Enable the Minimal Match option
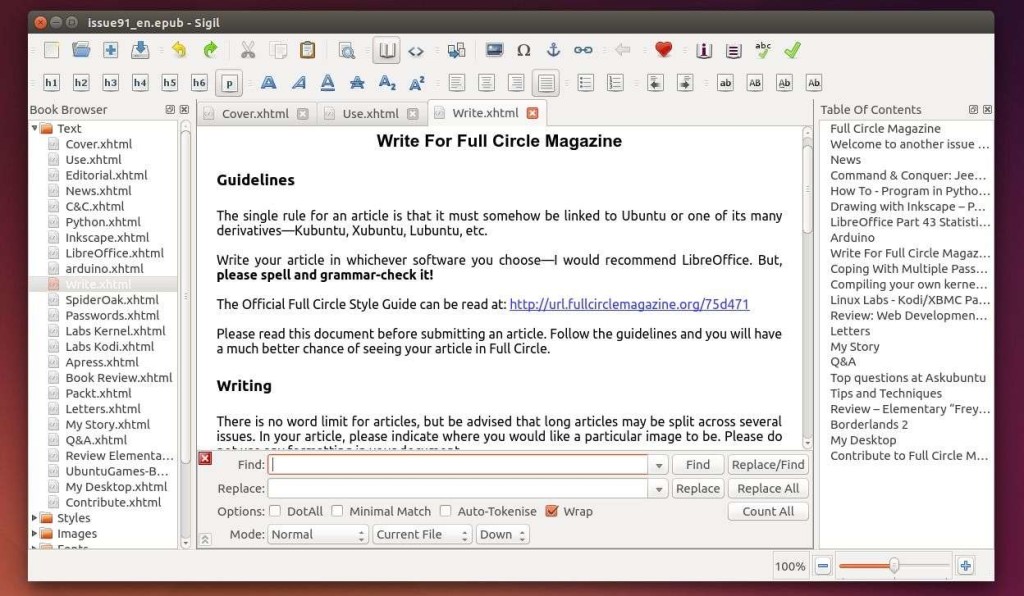The width and height of the screenshot is (1024, 596). [337, 511]
